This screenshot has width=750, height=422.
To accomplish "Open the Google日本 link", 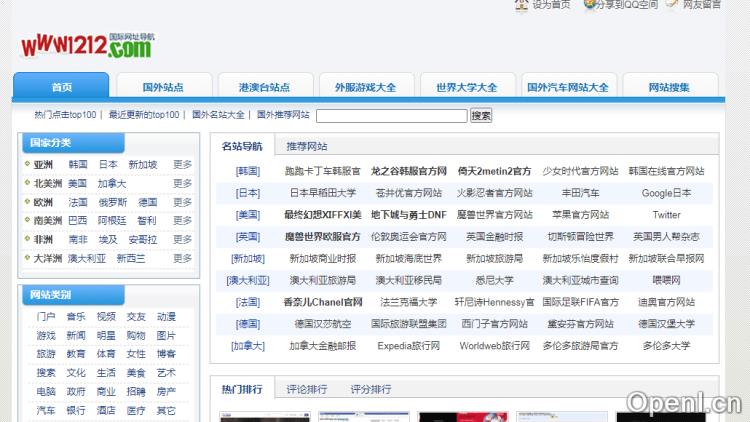I will [666, 193].
